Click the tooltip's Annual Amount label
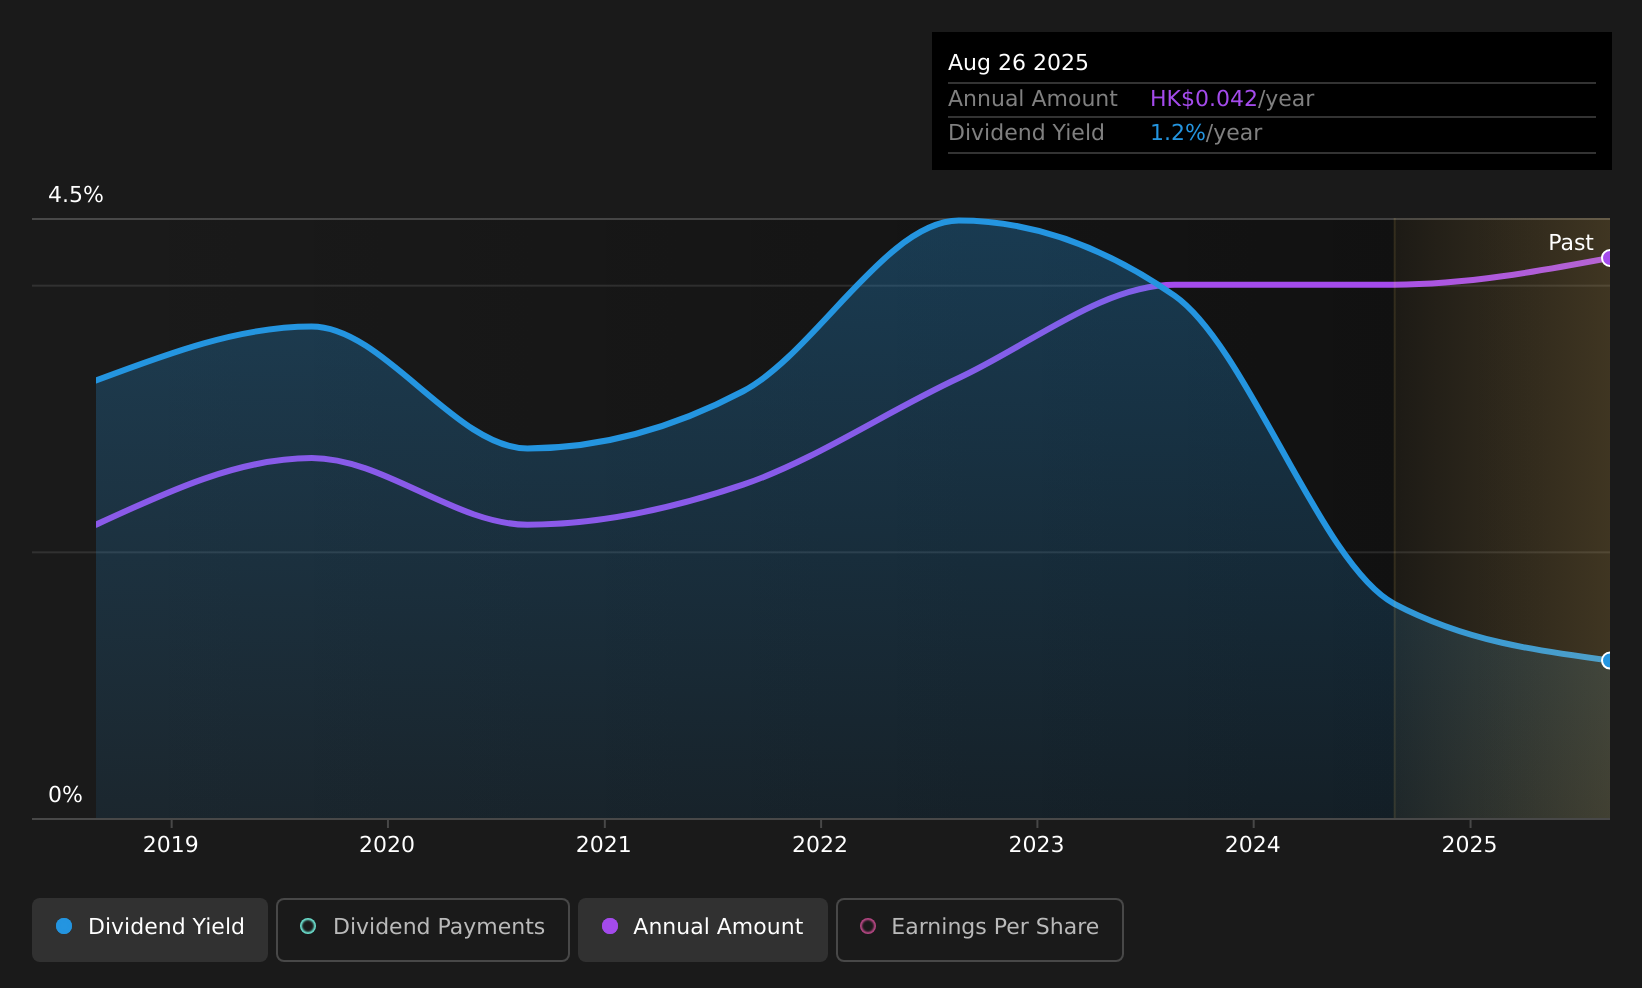This screenshot has width=1642, height=988. point(1033,99)
